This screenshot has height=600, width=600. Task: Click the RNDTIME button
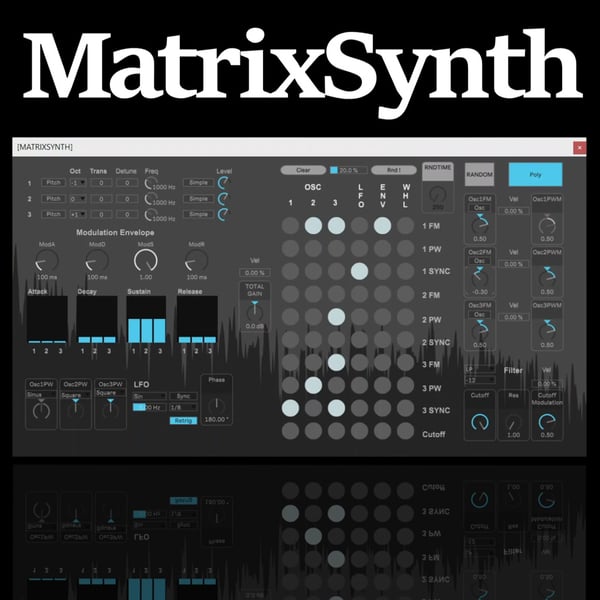click(x=438, y=171)
